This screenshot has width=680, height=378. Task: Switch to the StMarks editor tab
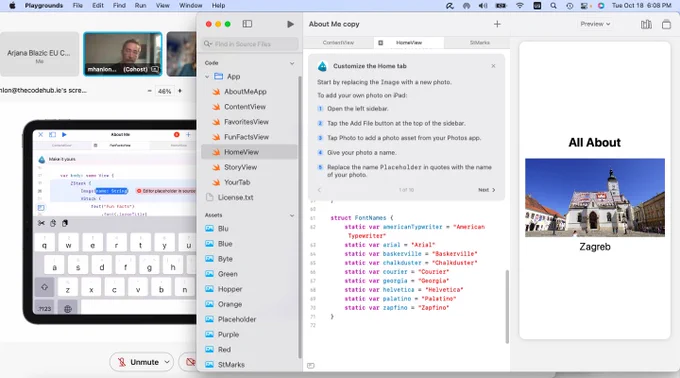(479, 42)
